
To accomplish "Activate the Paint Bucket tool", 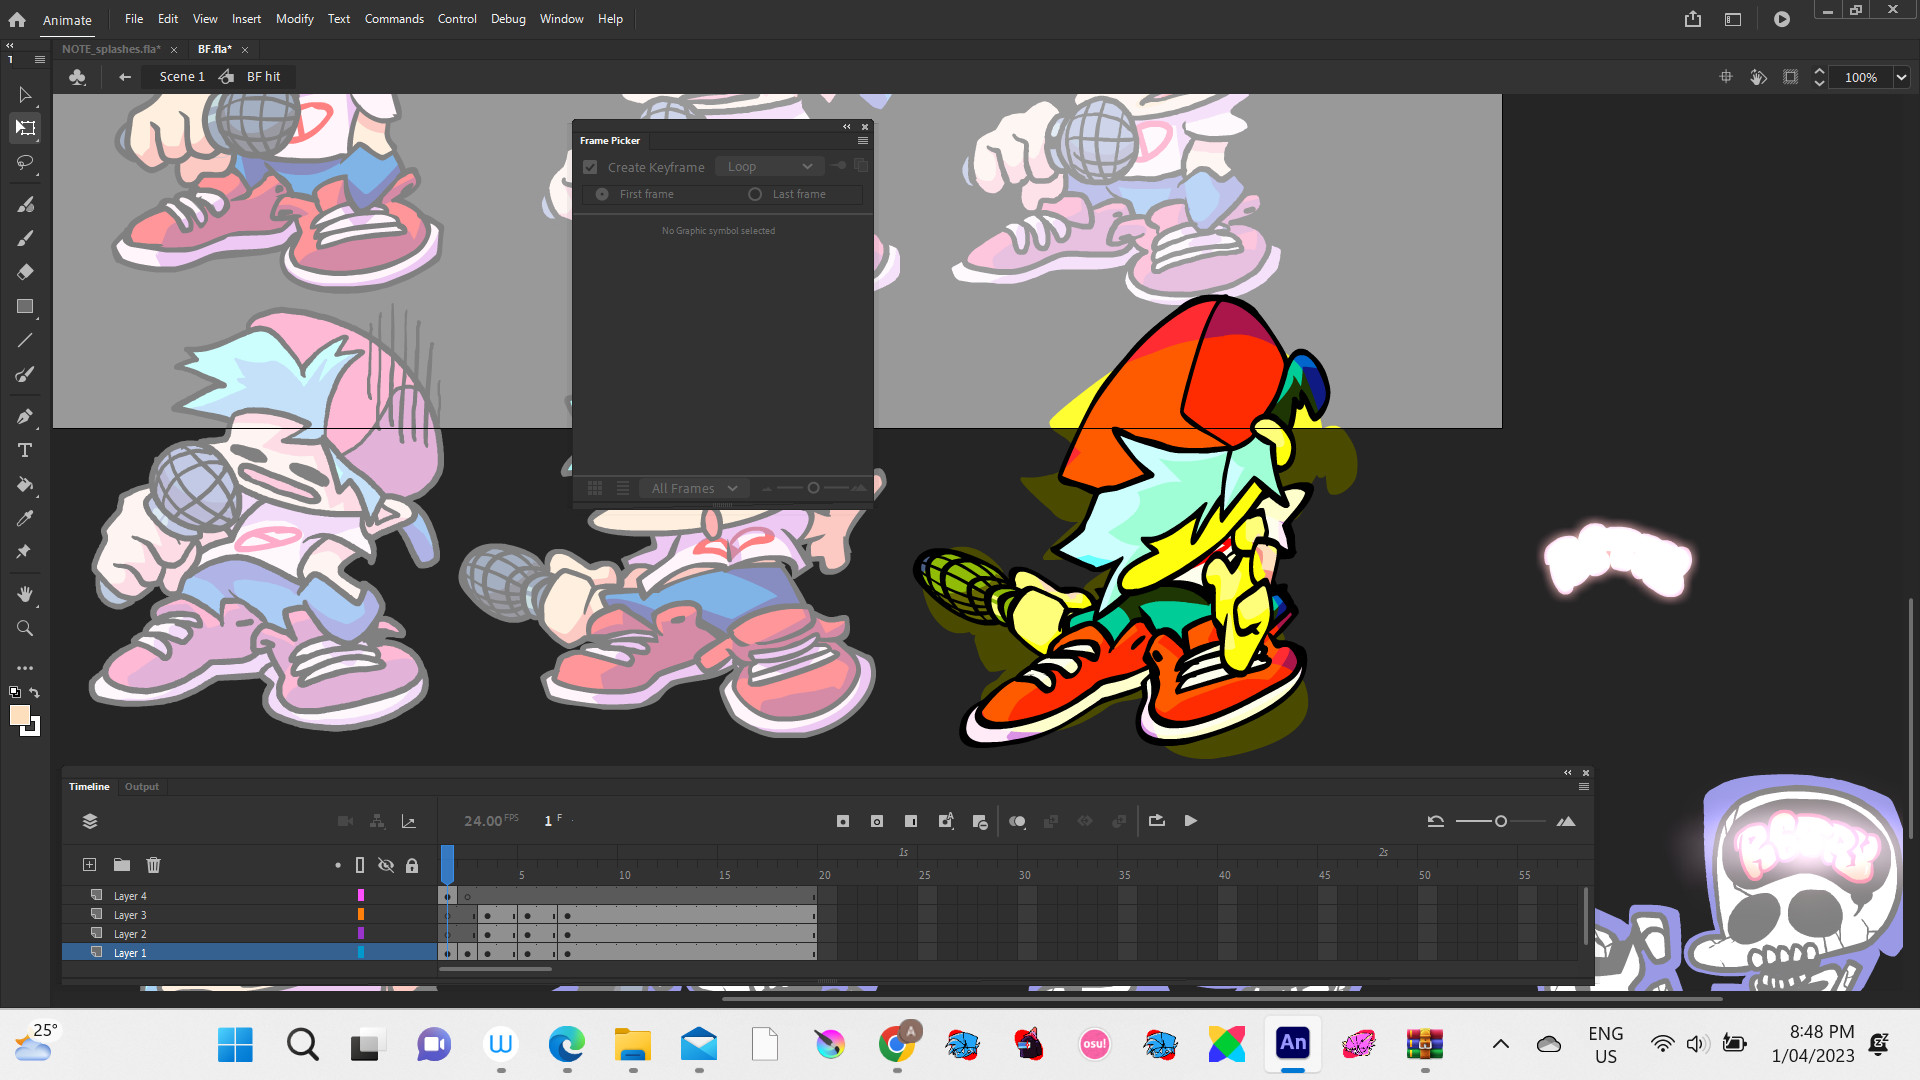I will pyautogui.click(x=25, y=485).
